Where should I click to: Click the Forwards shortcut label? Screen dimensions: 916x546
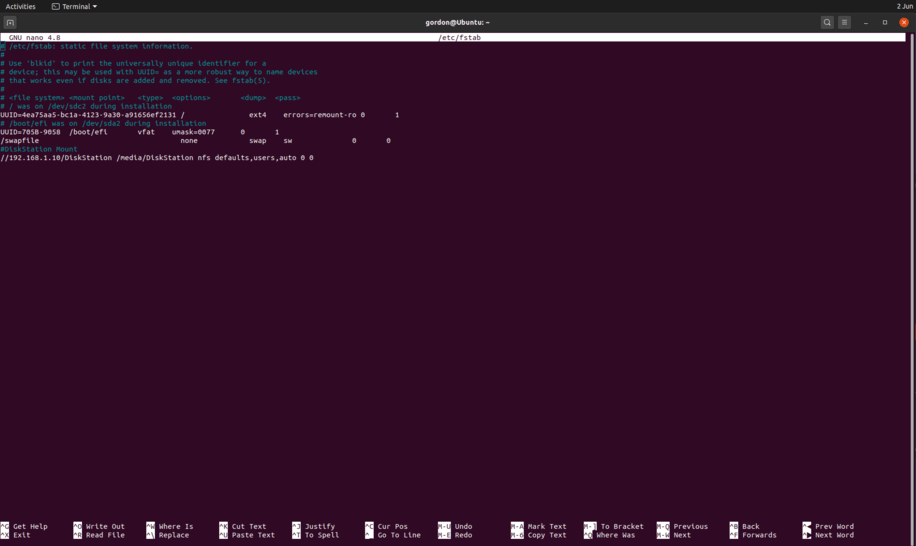point(759,535)
